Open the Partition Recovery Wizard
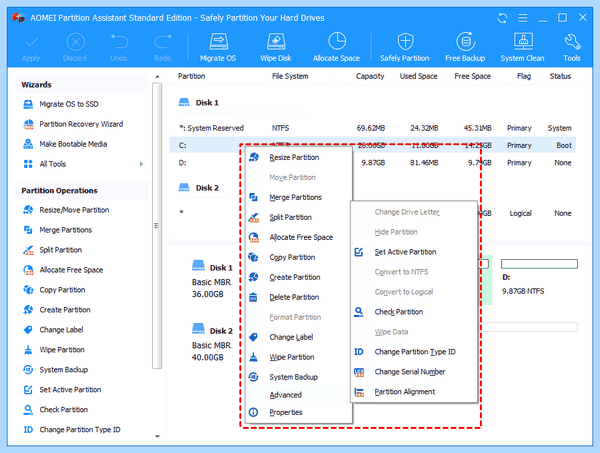 coord(73,124)
